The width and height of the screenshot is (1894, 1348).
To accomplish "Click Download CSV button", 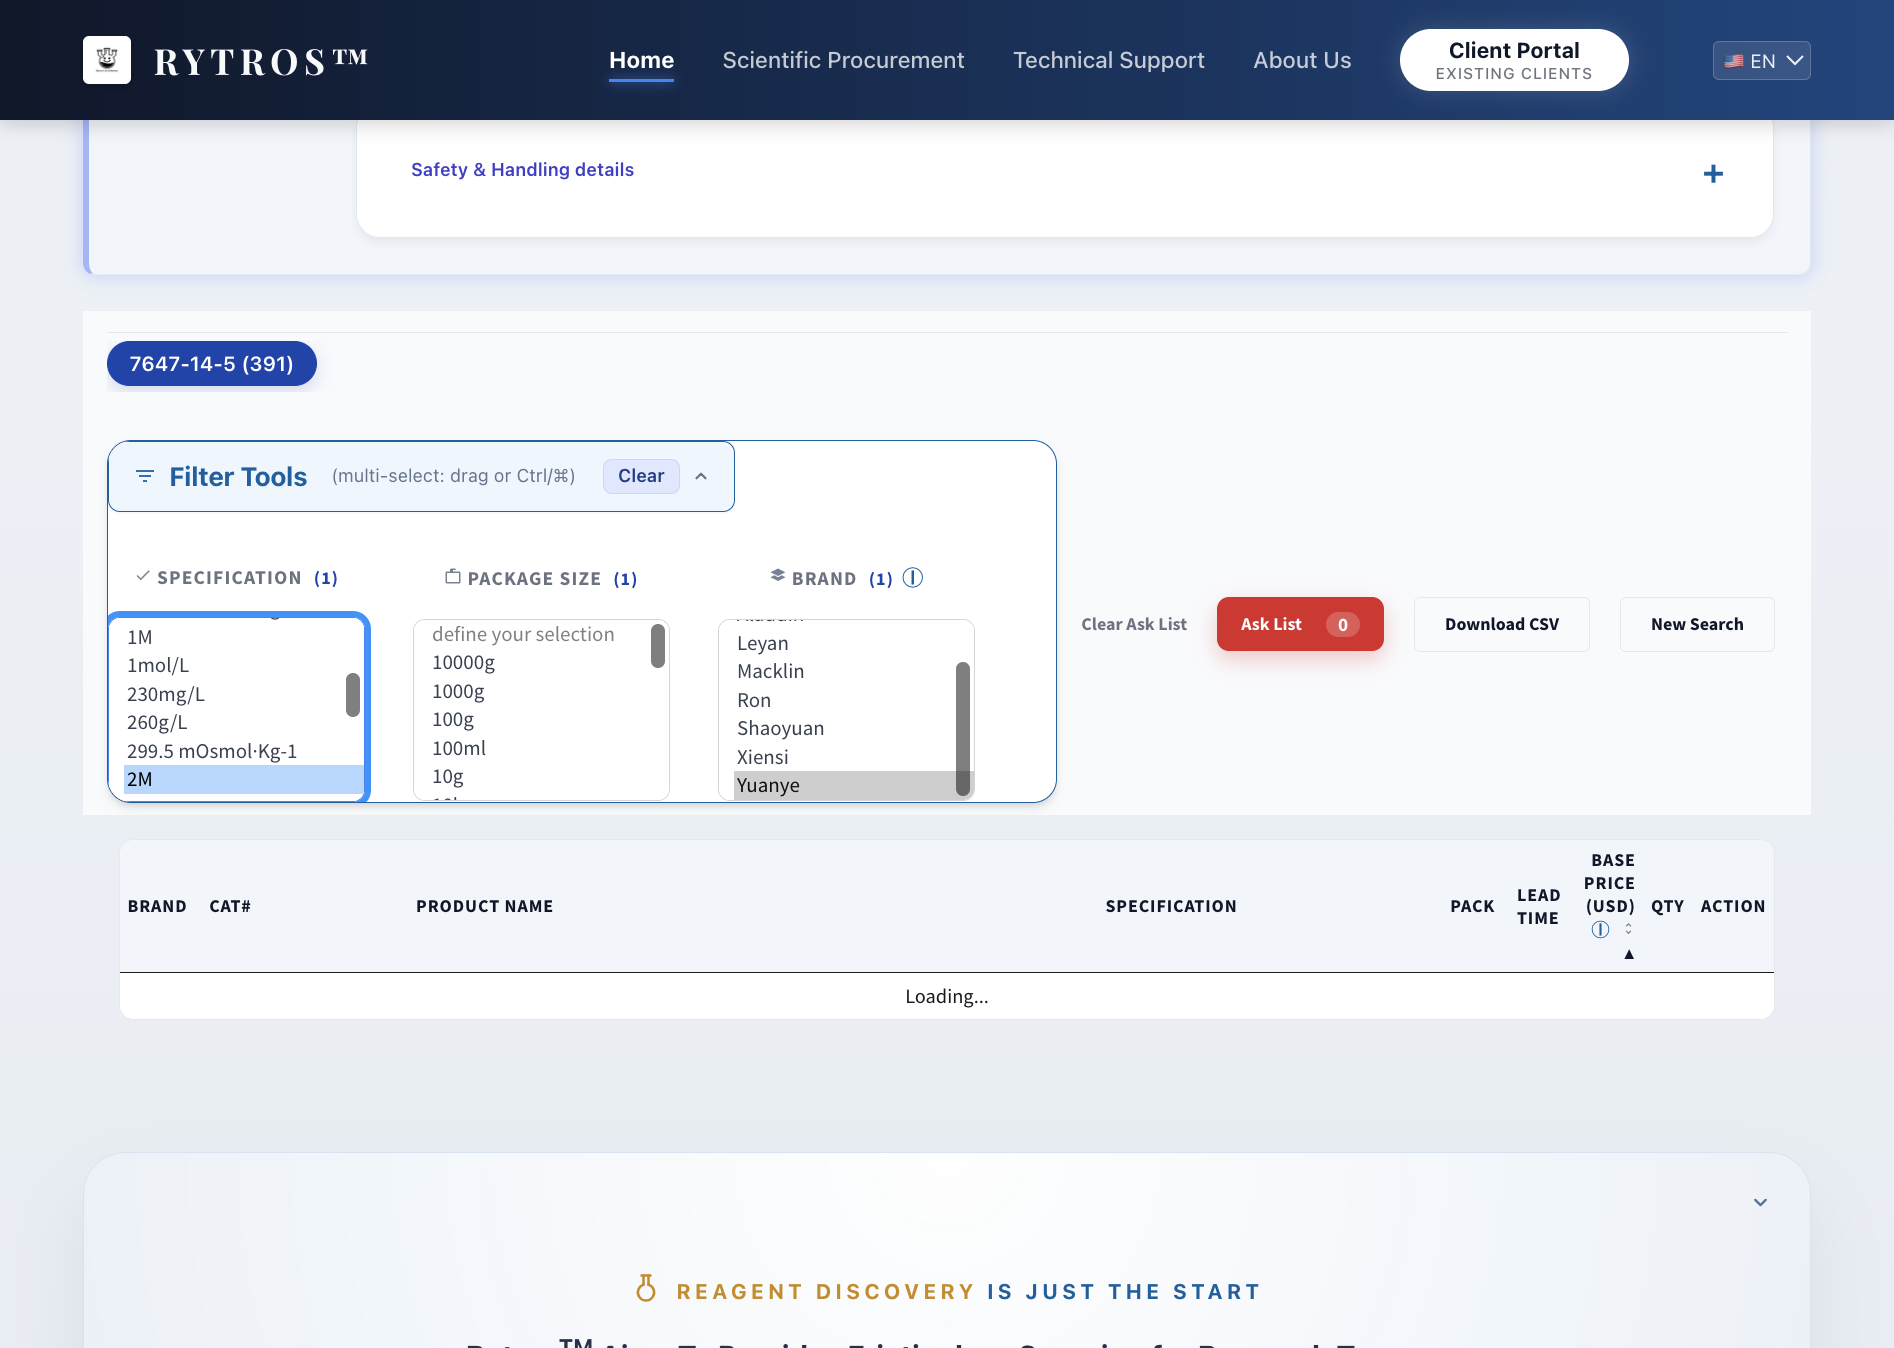I will 1502,624.
